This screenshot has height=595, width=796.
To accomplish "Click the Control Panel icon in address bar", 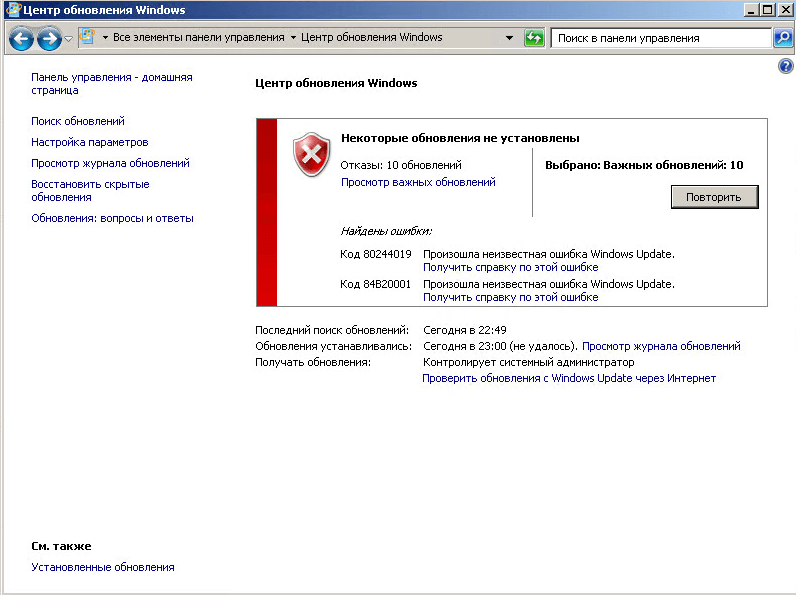I will tap(88, 38).
